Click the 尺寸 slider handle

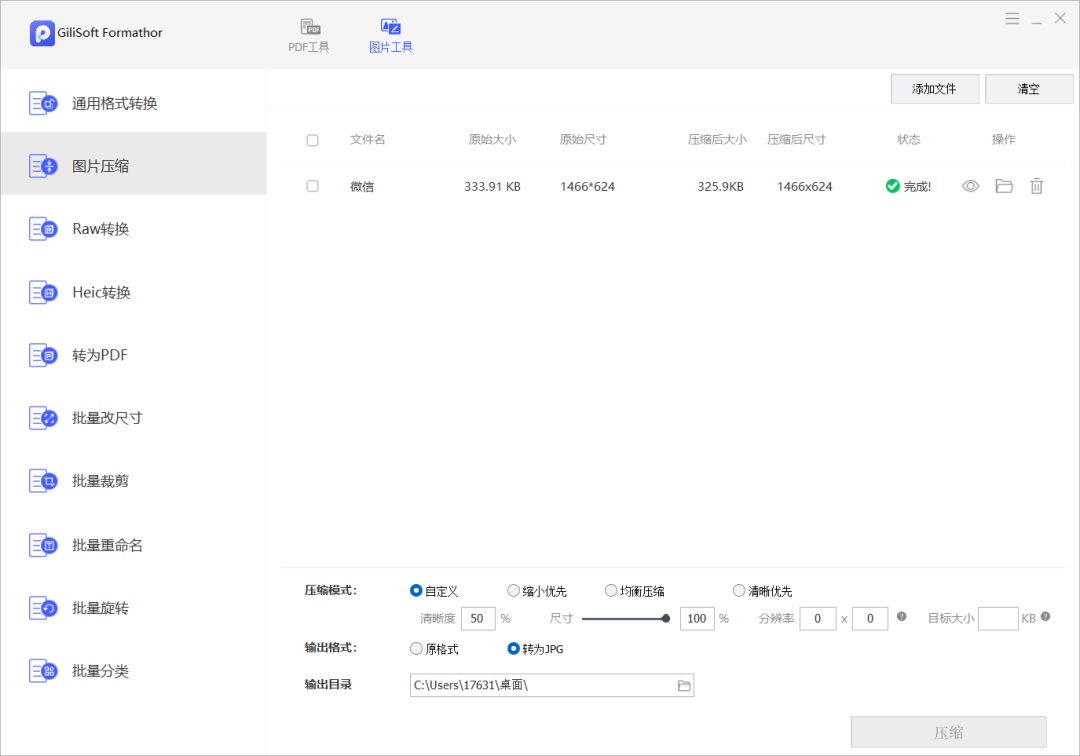coord(666,619)
